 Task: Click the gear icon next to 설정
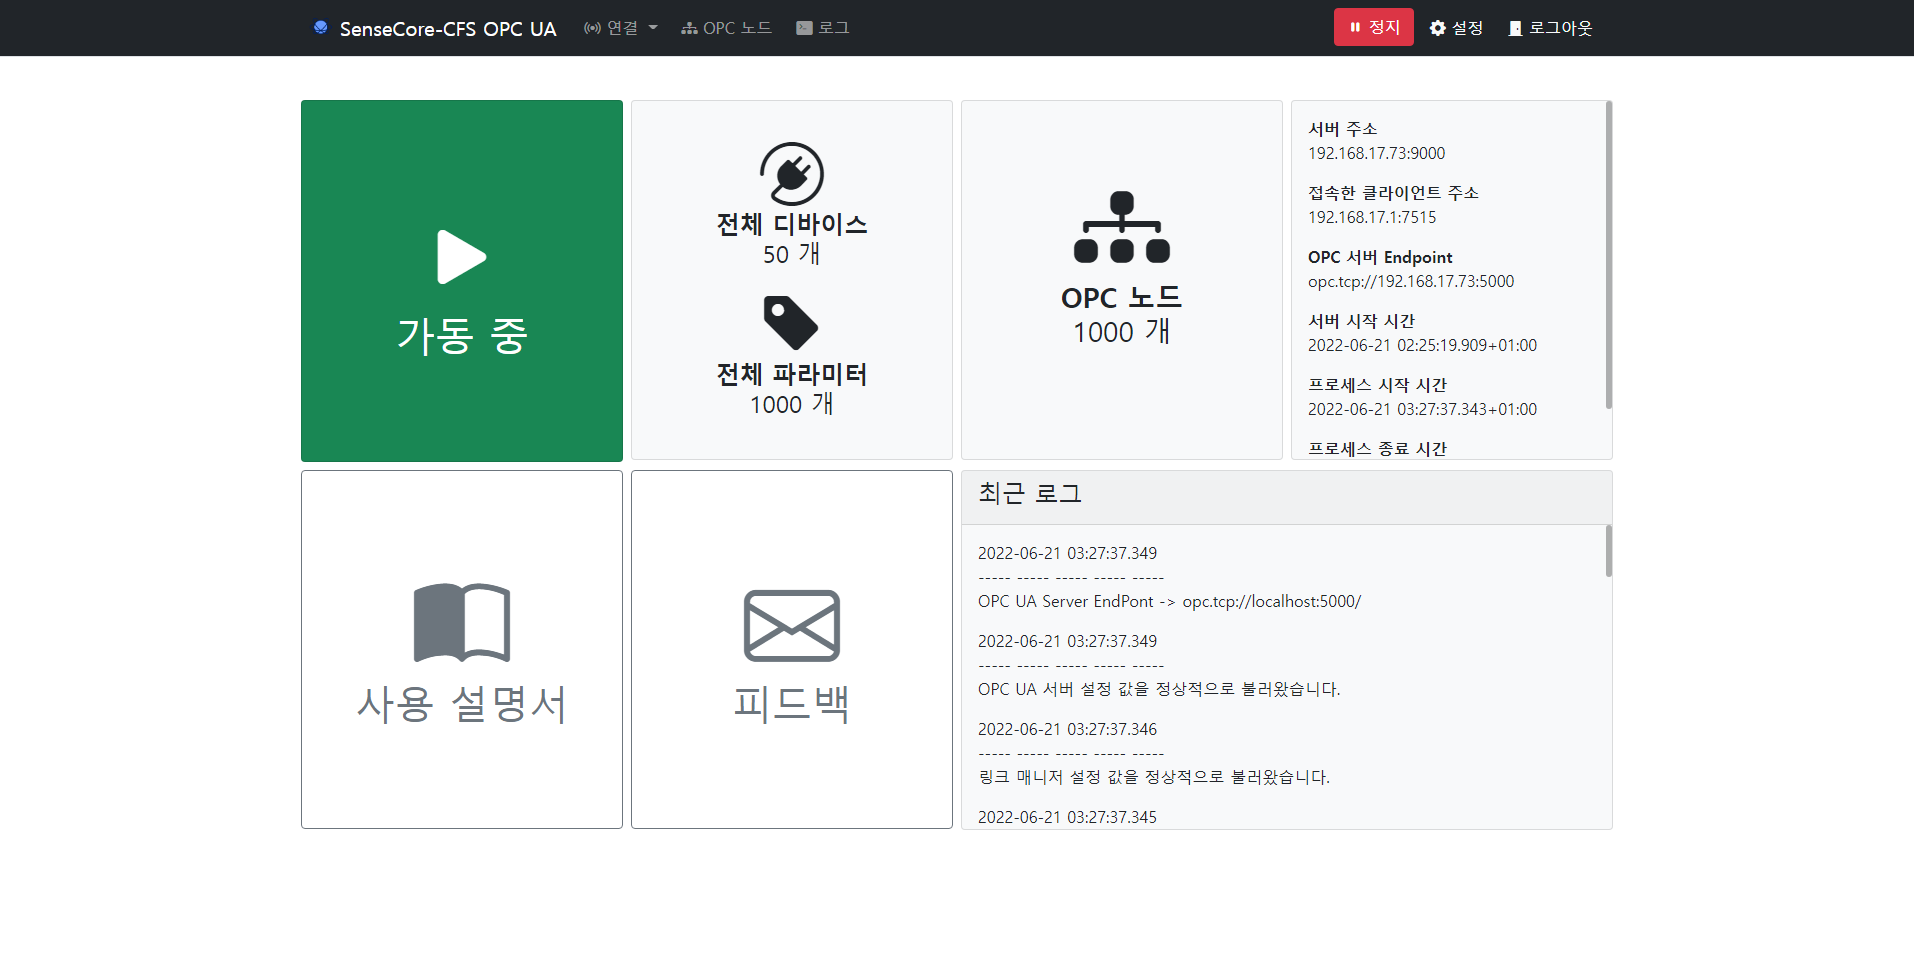[x=1438, y=28]
